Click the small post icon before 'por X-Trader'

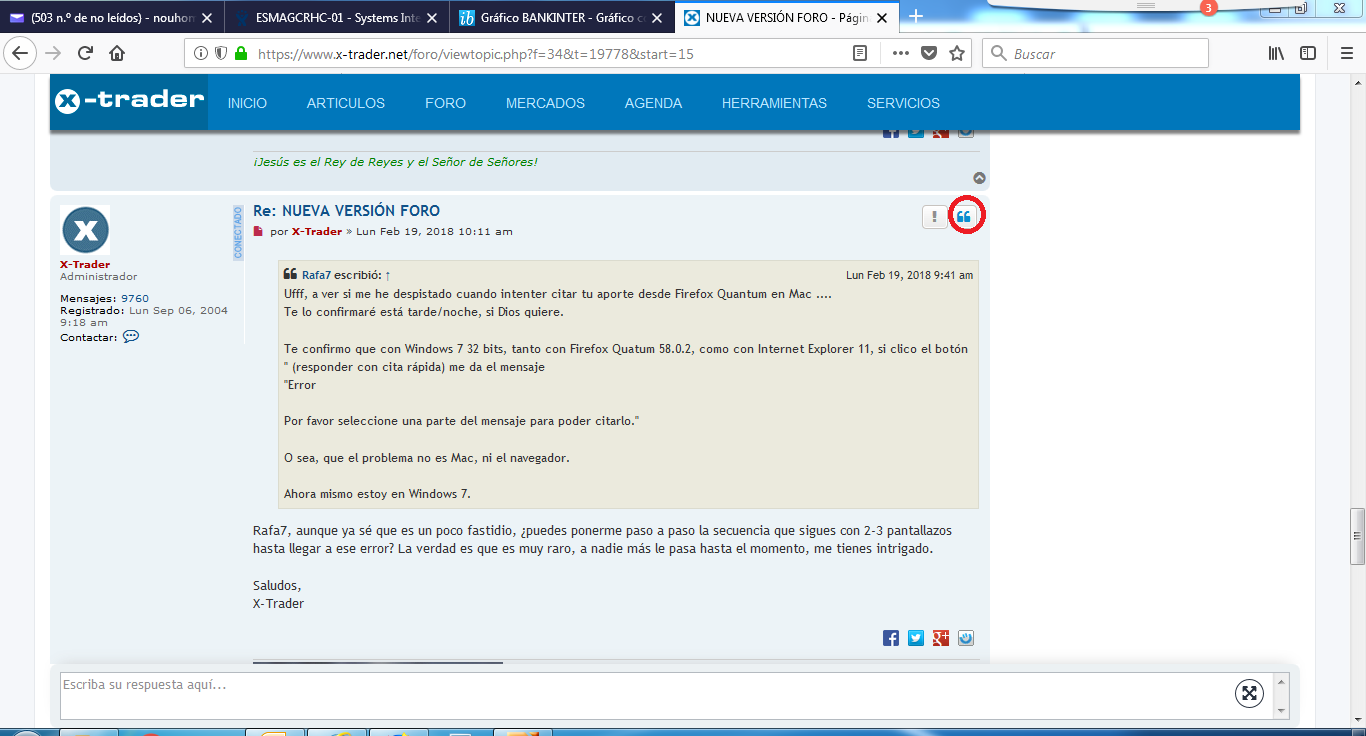258,232
